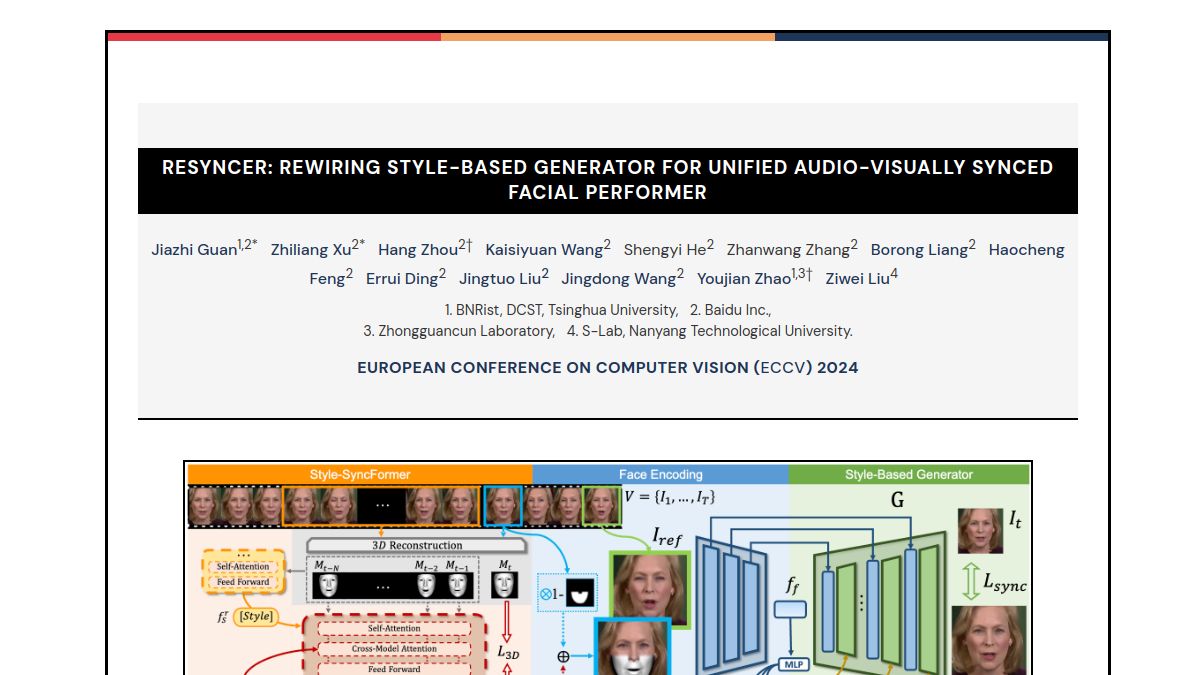Click the ReSyncer paper title heading

[x=608, y=180]
